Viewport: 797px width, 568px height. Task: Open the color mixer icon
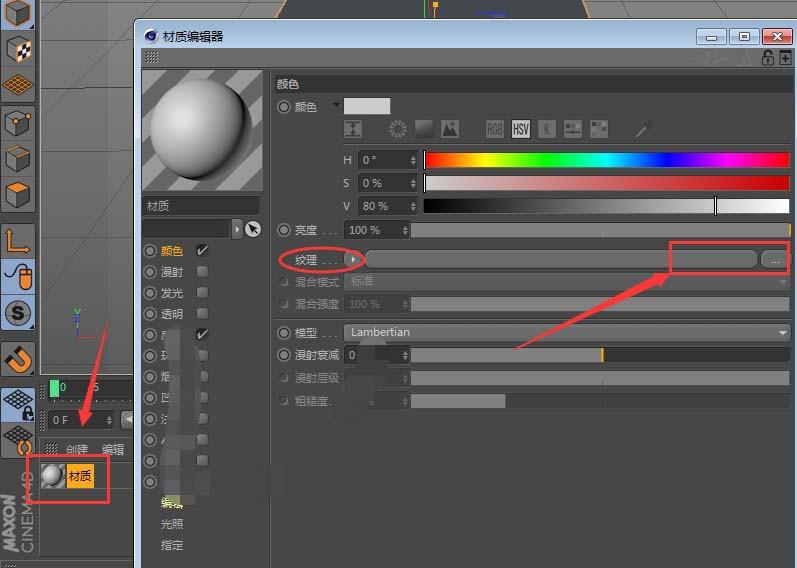click(573, 129)
